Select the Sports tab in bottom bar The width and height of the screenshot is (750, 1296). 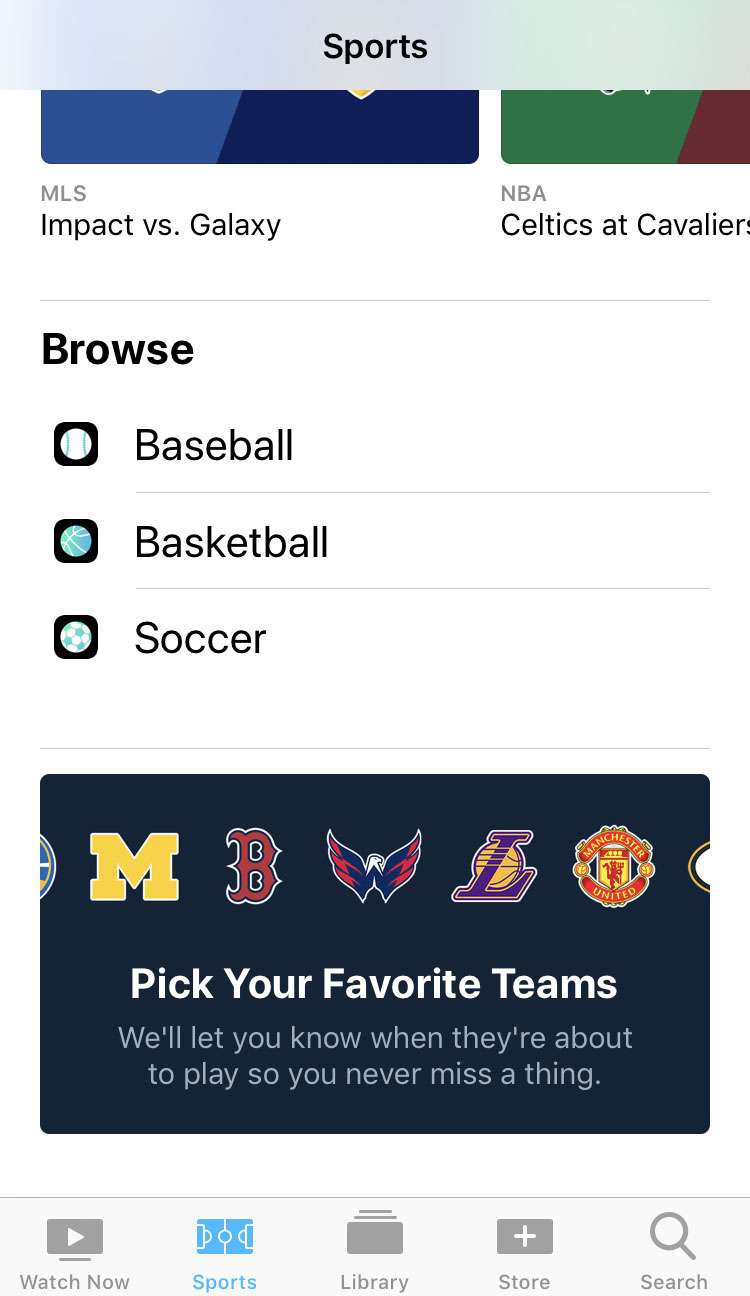click(x=224, y=1252)
